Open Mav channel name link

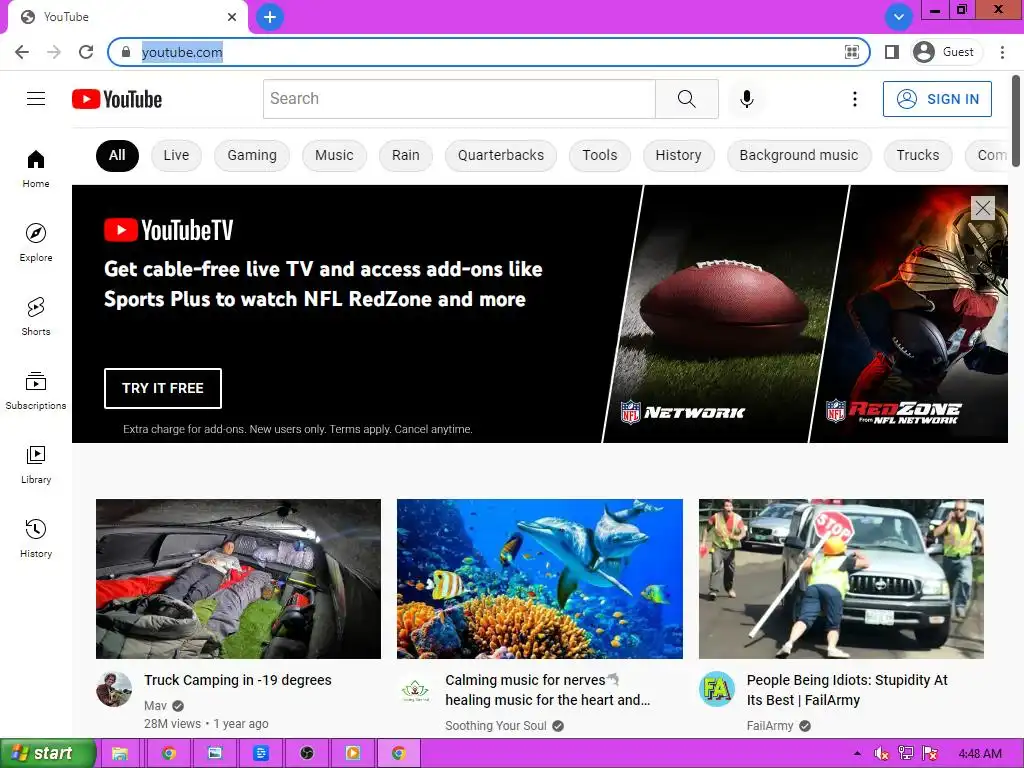155,706
